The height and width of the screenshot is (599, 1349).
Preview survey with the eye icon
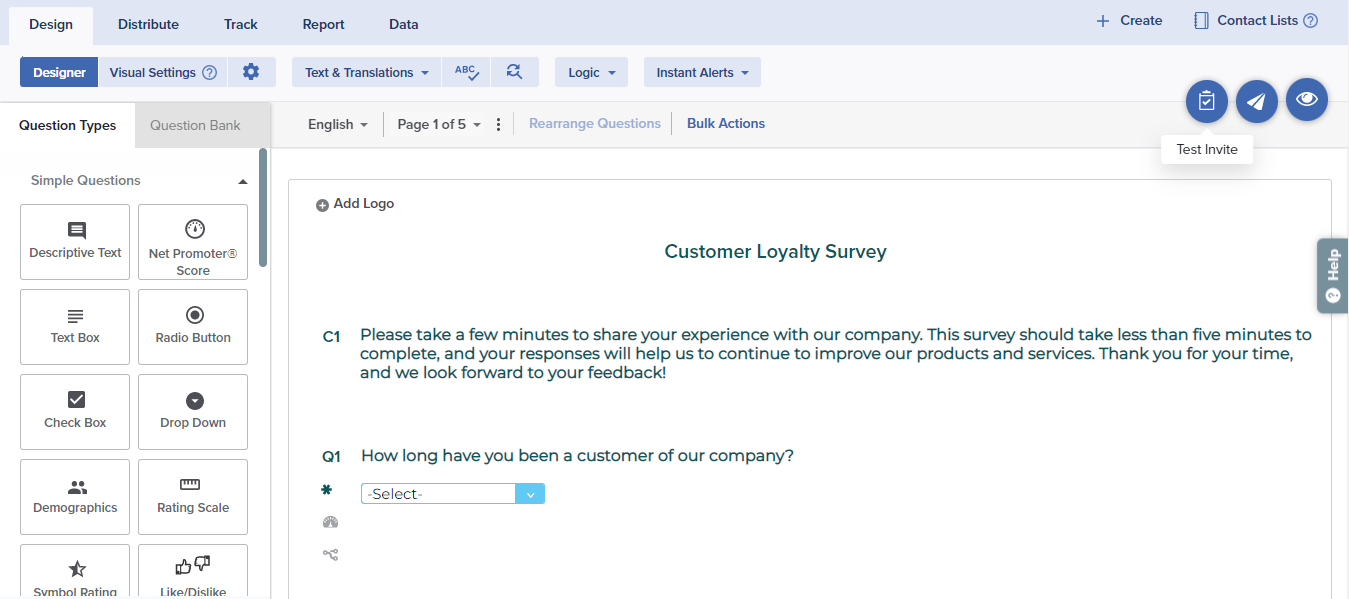pos(1306,100)
